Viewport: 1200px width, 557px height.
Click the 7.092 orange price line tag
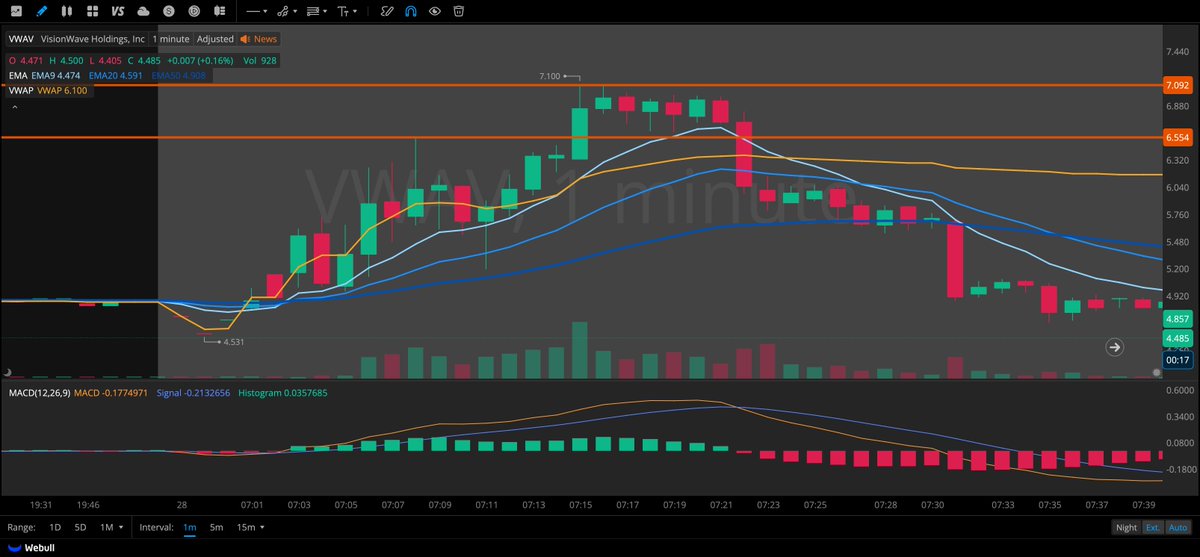[1176, 86]
